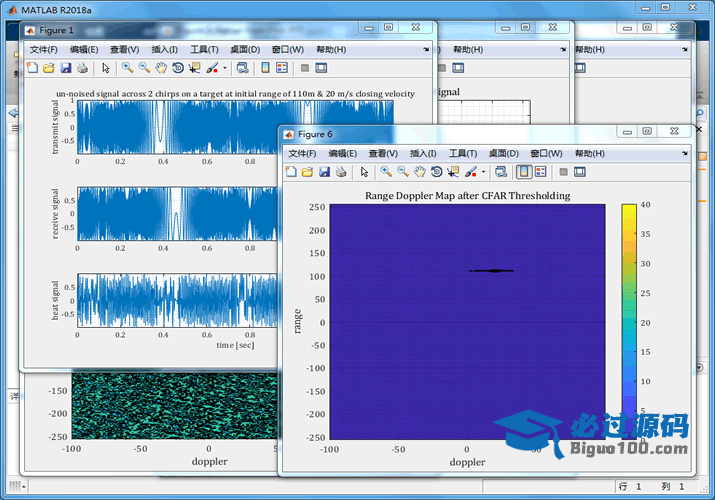Screen dimensions: 715x500
Task: Click Print icon in Figure 6 toolbar
Action: coord(341,172)
